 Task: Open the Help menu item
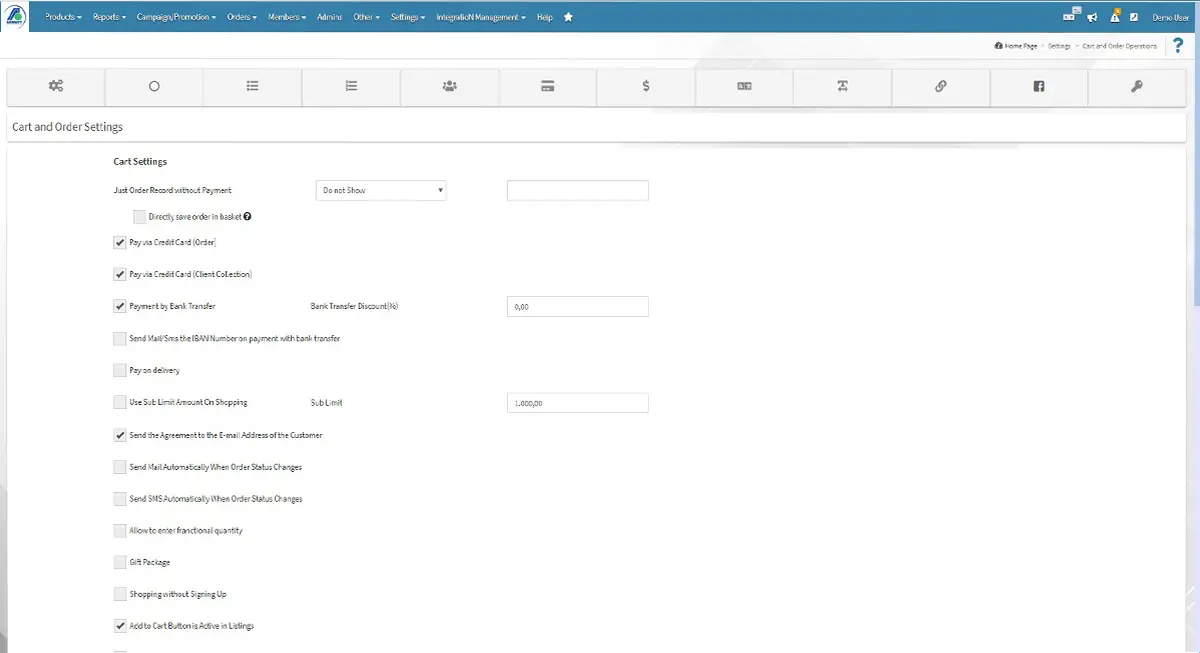tap(544, 17)
